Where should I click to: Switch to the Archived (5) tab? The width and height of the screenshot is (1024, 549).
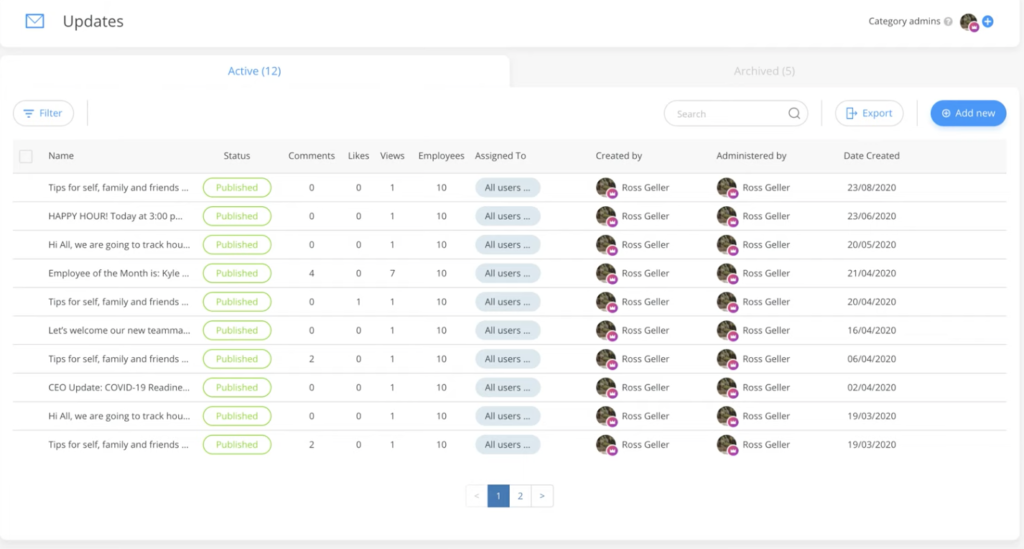764,71
